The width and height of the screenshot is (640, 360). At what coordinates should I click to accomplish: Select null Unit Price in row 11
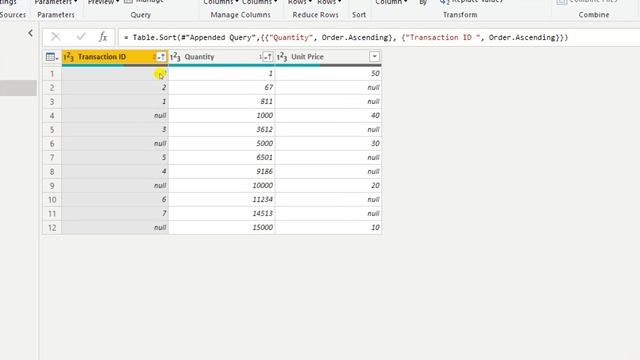328,213
